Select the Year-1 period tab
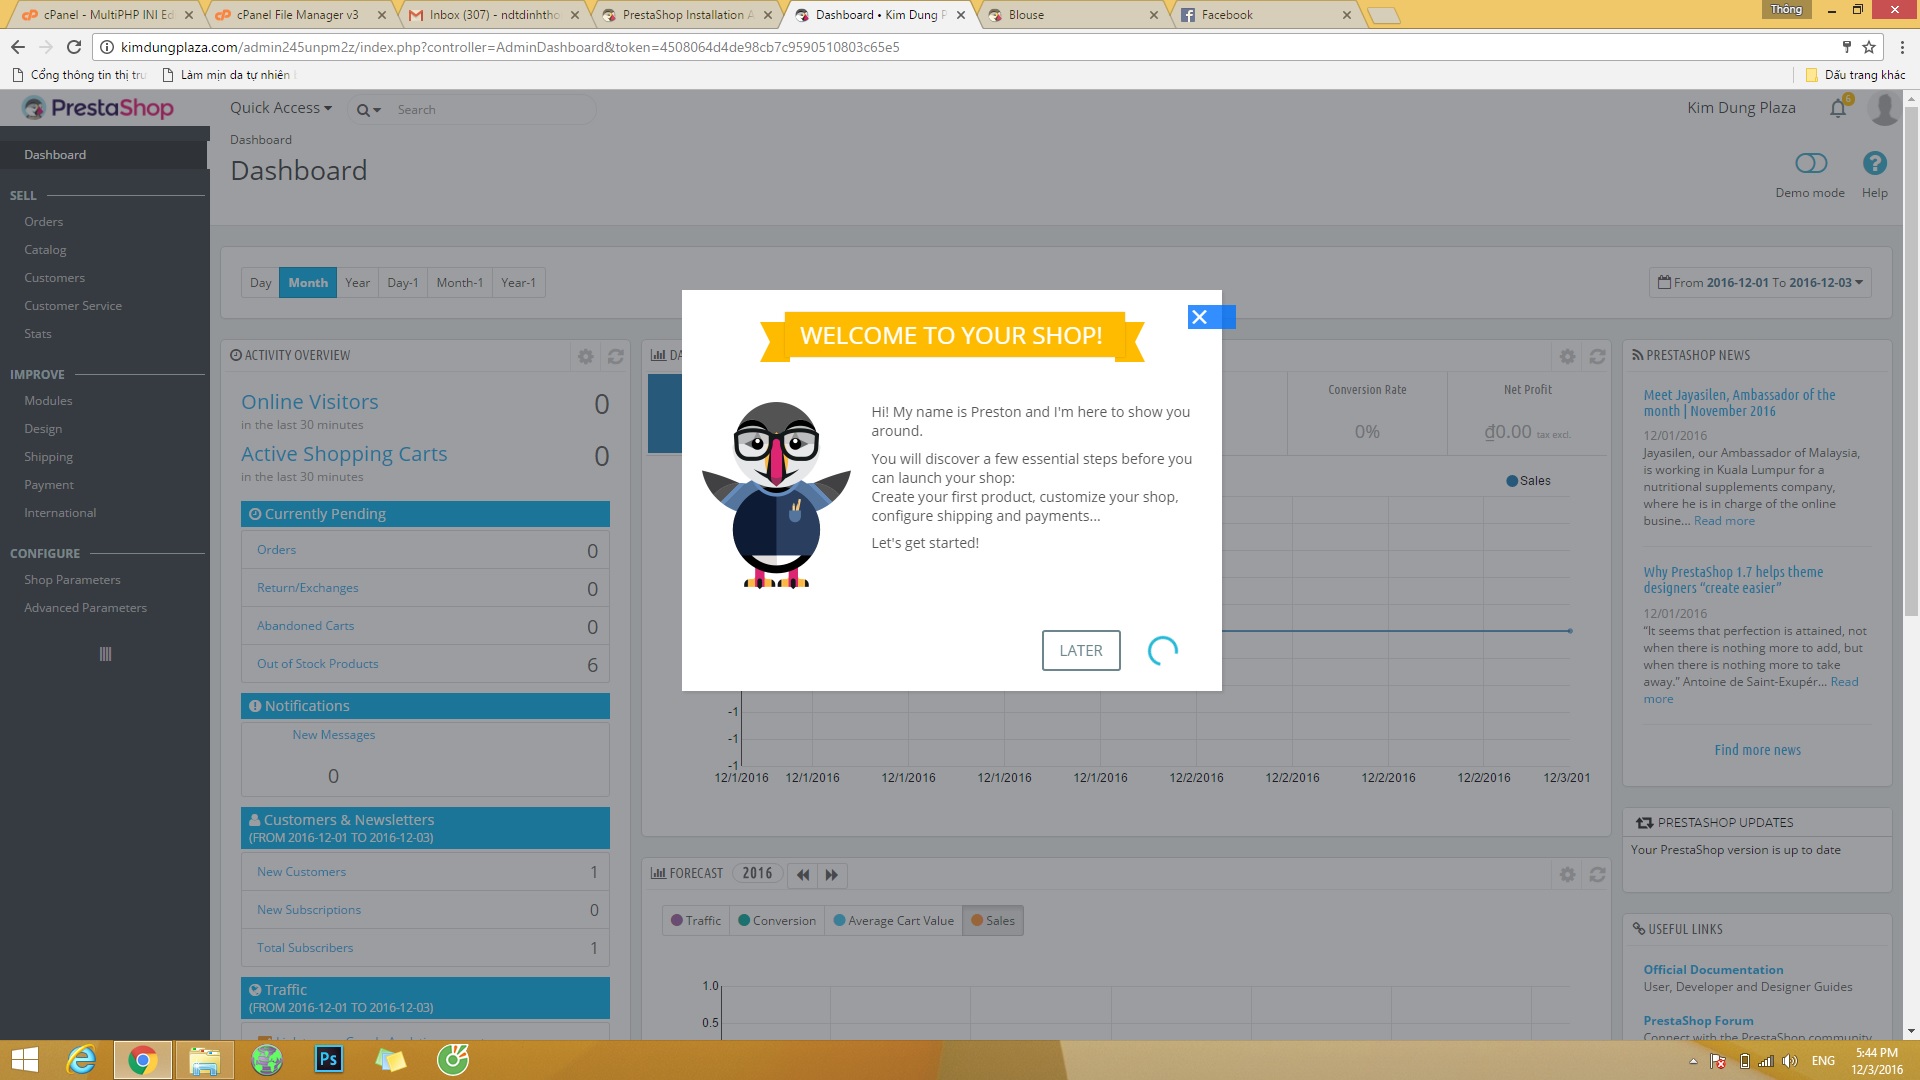1920x1080 pixels. 518,282
